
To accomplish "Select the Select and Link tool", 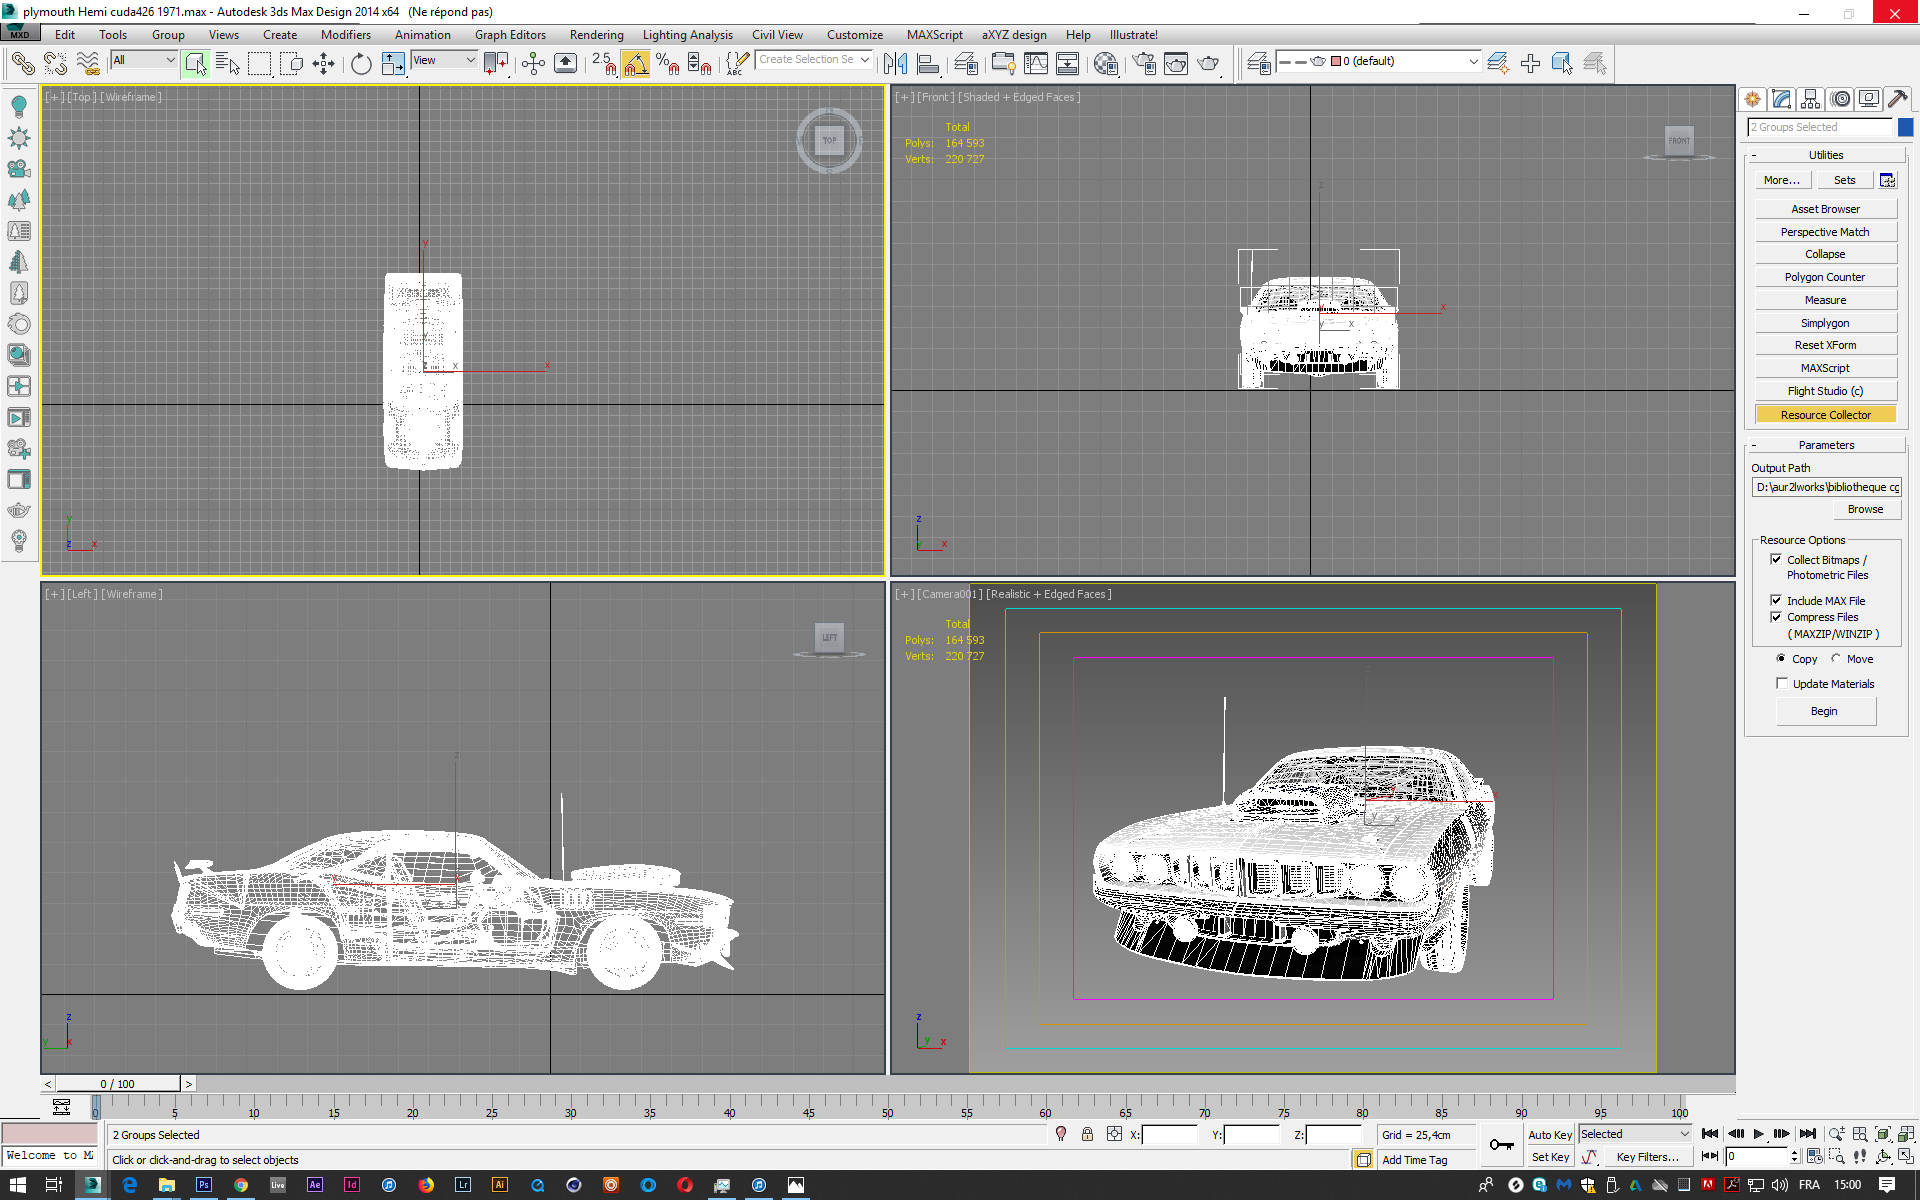I will coord(22,64).
